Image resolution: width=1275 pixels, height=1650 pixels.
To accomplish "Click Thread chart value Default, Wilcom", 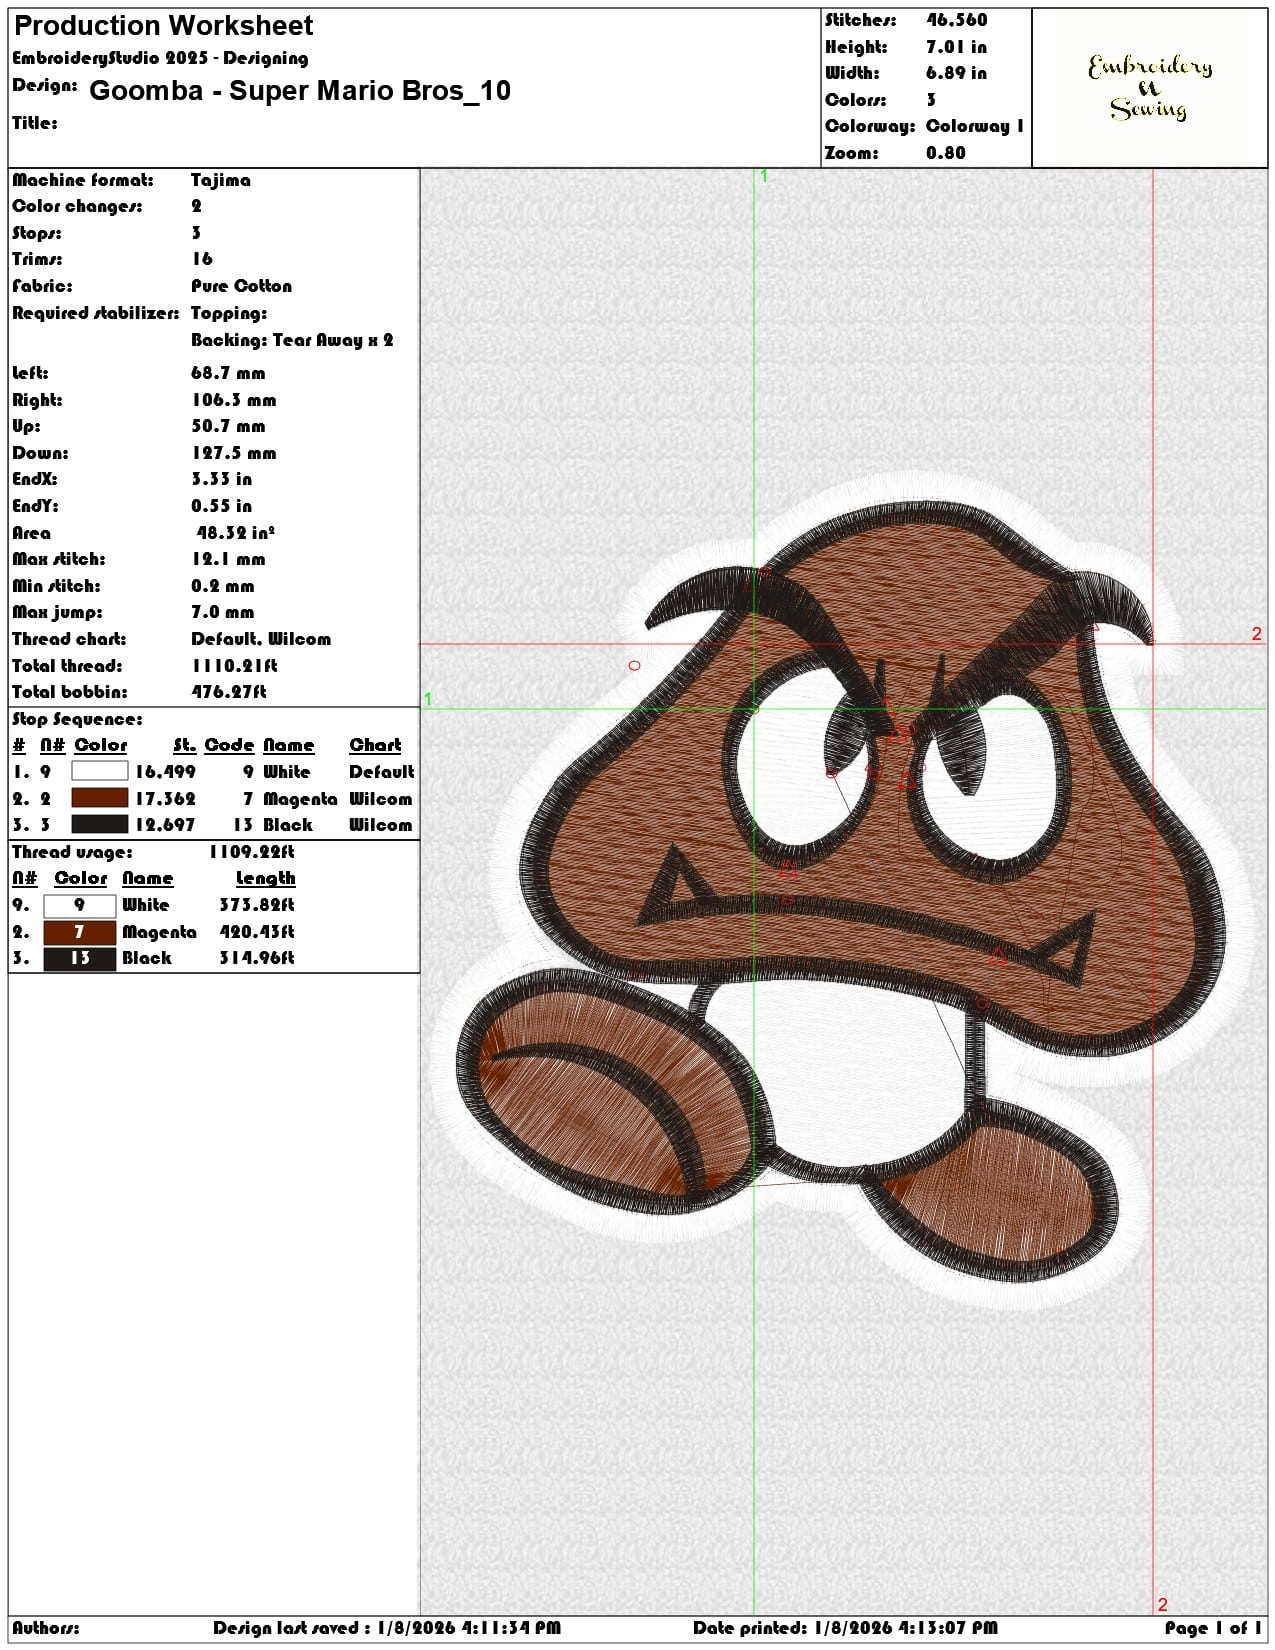I will click(x=261, y=639).
